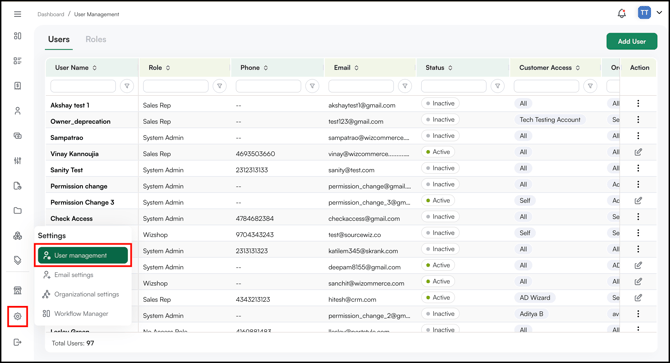Viewport: 670px width, 363px height.
Task: Click the tag icon in sidebar
Action: click(18, 260)
